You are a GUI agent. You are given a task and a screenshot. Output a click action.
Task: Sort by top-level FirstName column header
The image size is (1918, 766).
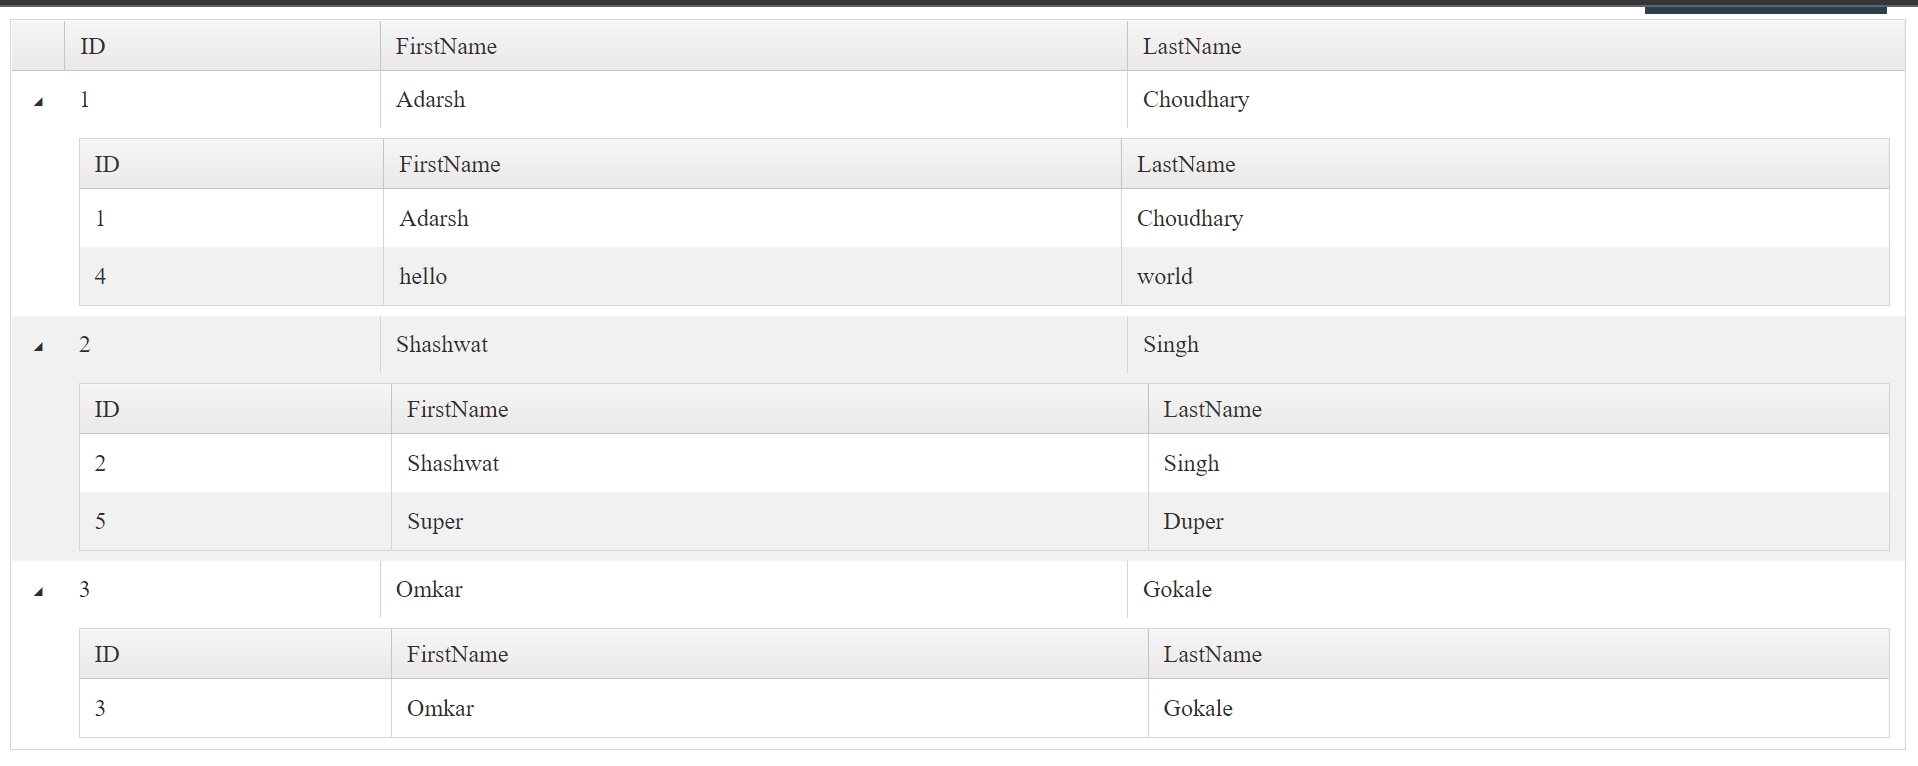tap(446, 46)
